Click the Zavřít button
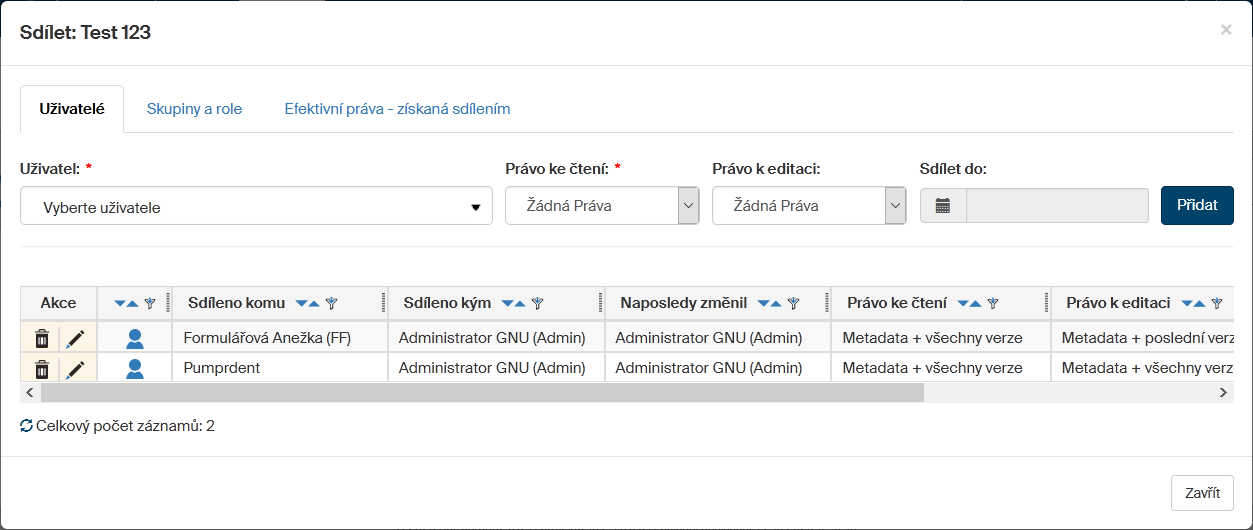 [1201, 493]
